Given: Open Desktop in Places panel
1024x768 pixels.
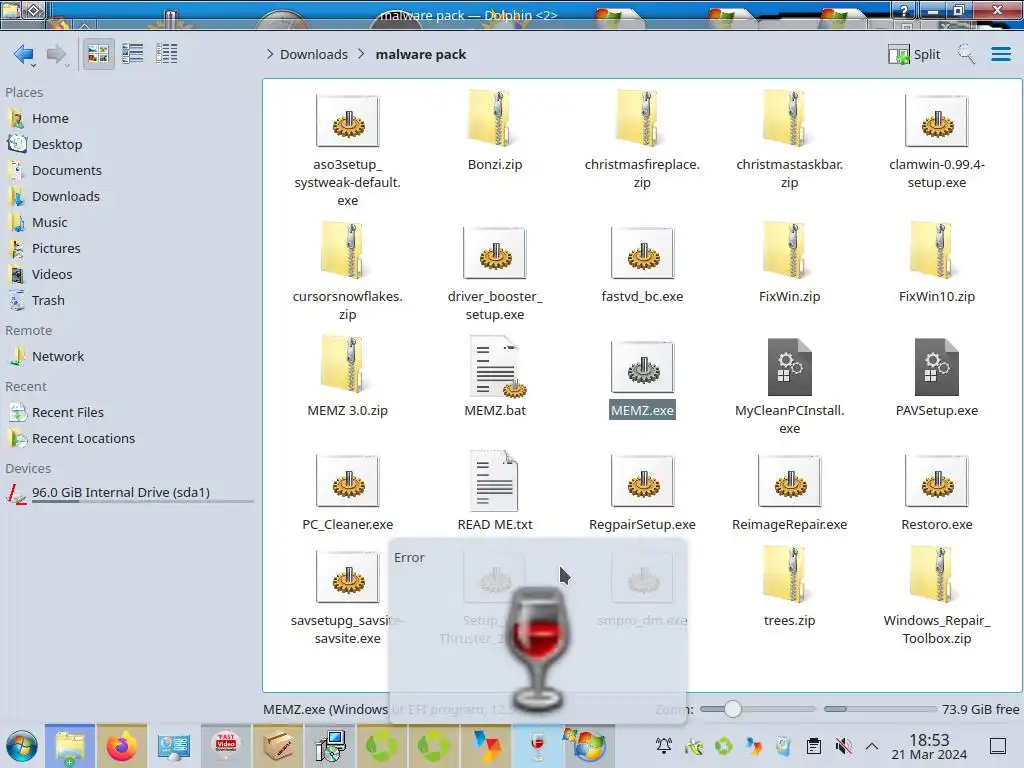Looking at the screenshot, I should (57, 144).
